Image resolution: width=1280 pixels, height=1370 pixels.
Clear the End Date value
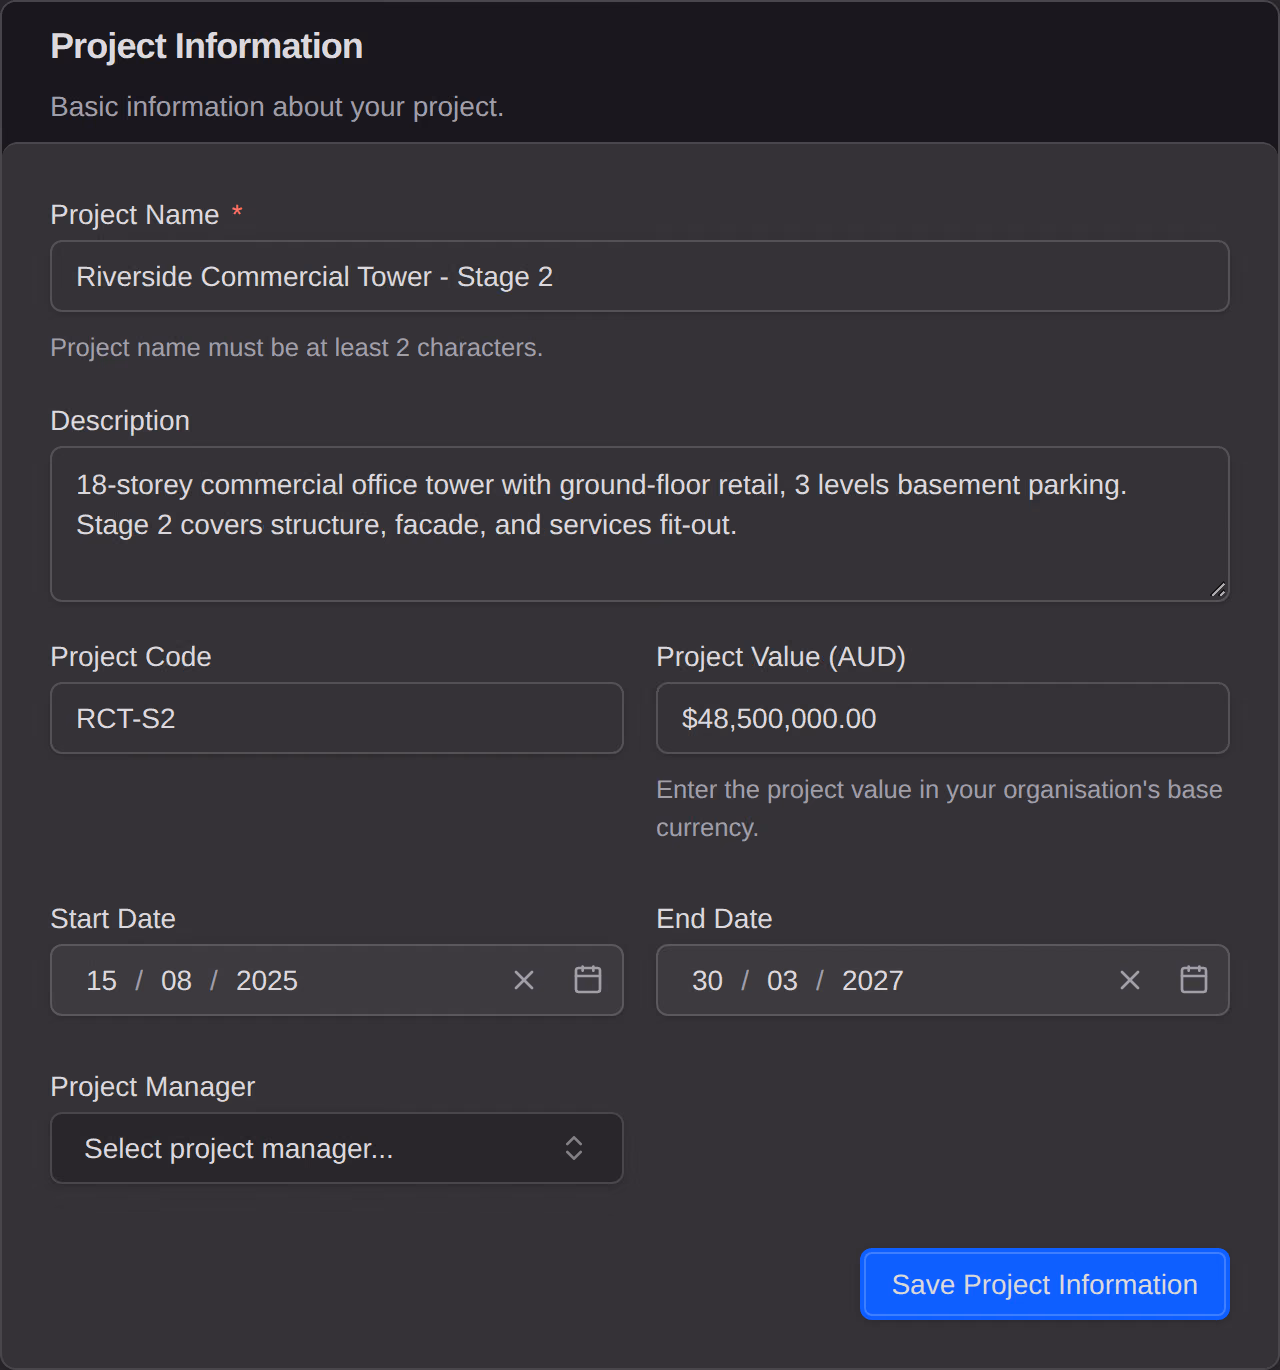1130,980
